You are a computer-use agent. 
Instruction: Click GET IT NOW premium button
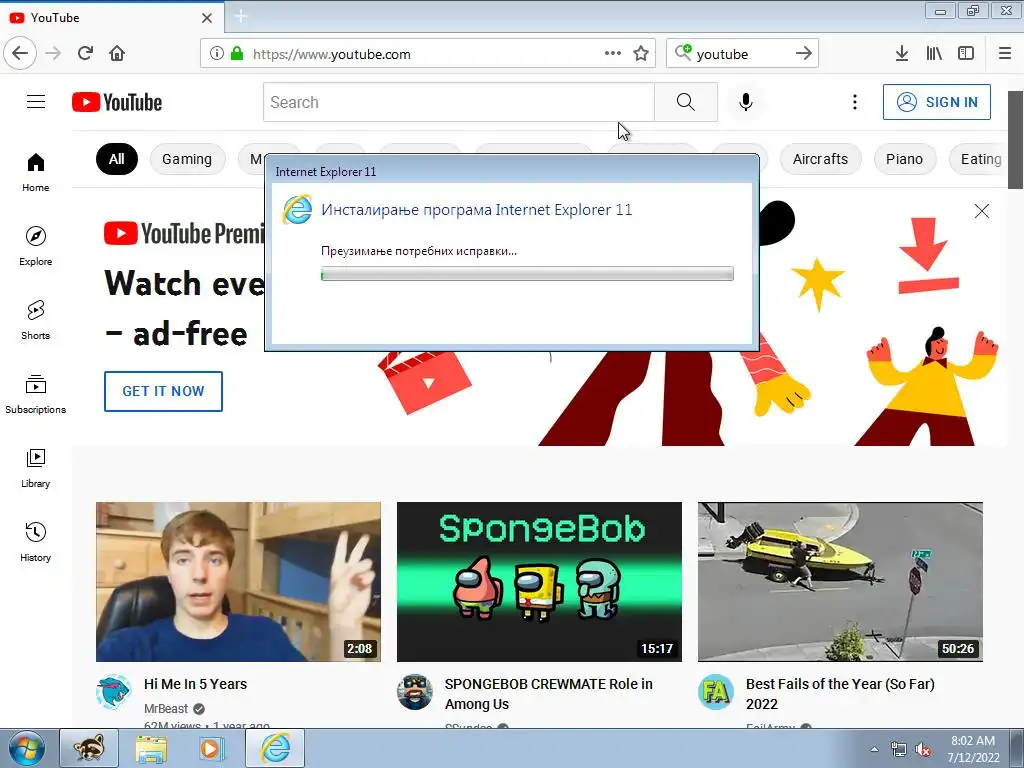[x=163, y=391]
